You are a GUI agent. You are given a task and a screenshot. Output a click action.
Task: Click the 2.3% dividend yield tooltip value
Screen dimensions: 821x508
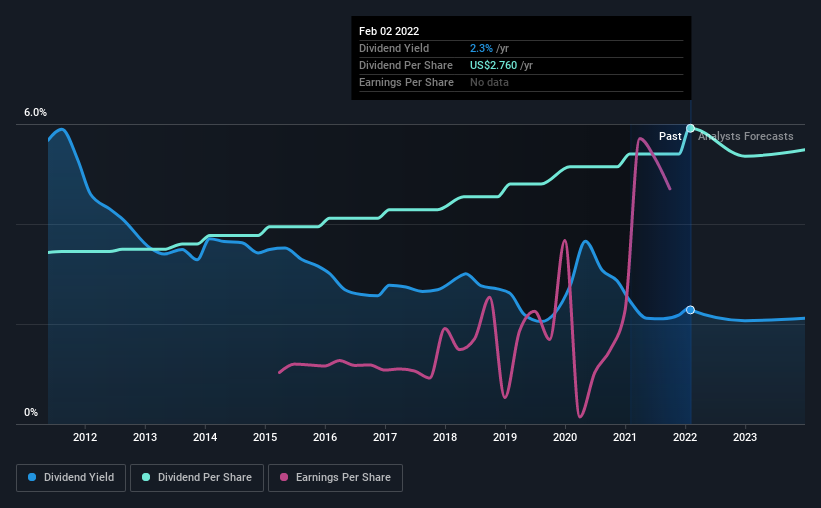(x=481, y=48)
